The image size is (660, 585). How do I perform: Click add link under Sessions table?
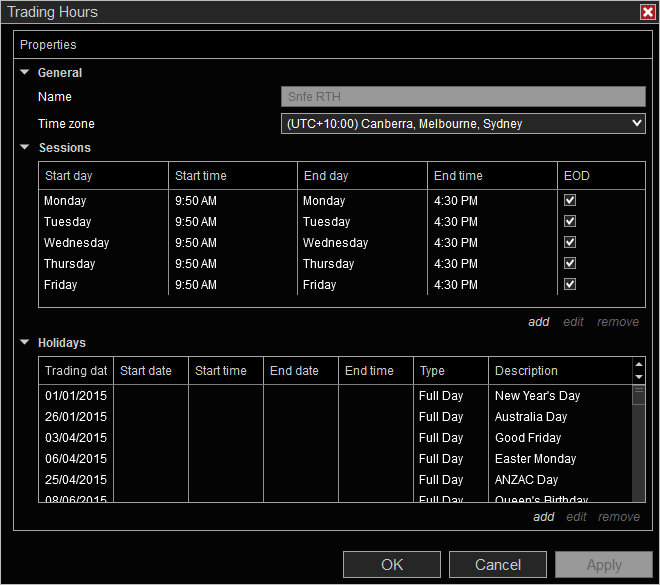pyautogui.click(x=539, y=322)
